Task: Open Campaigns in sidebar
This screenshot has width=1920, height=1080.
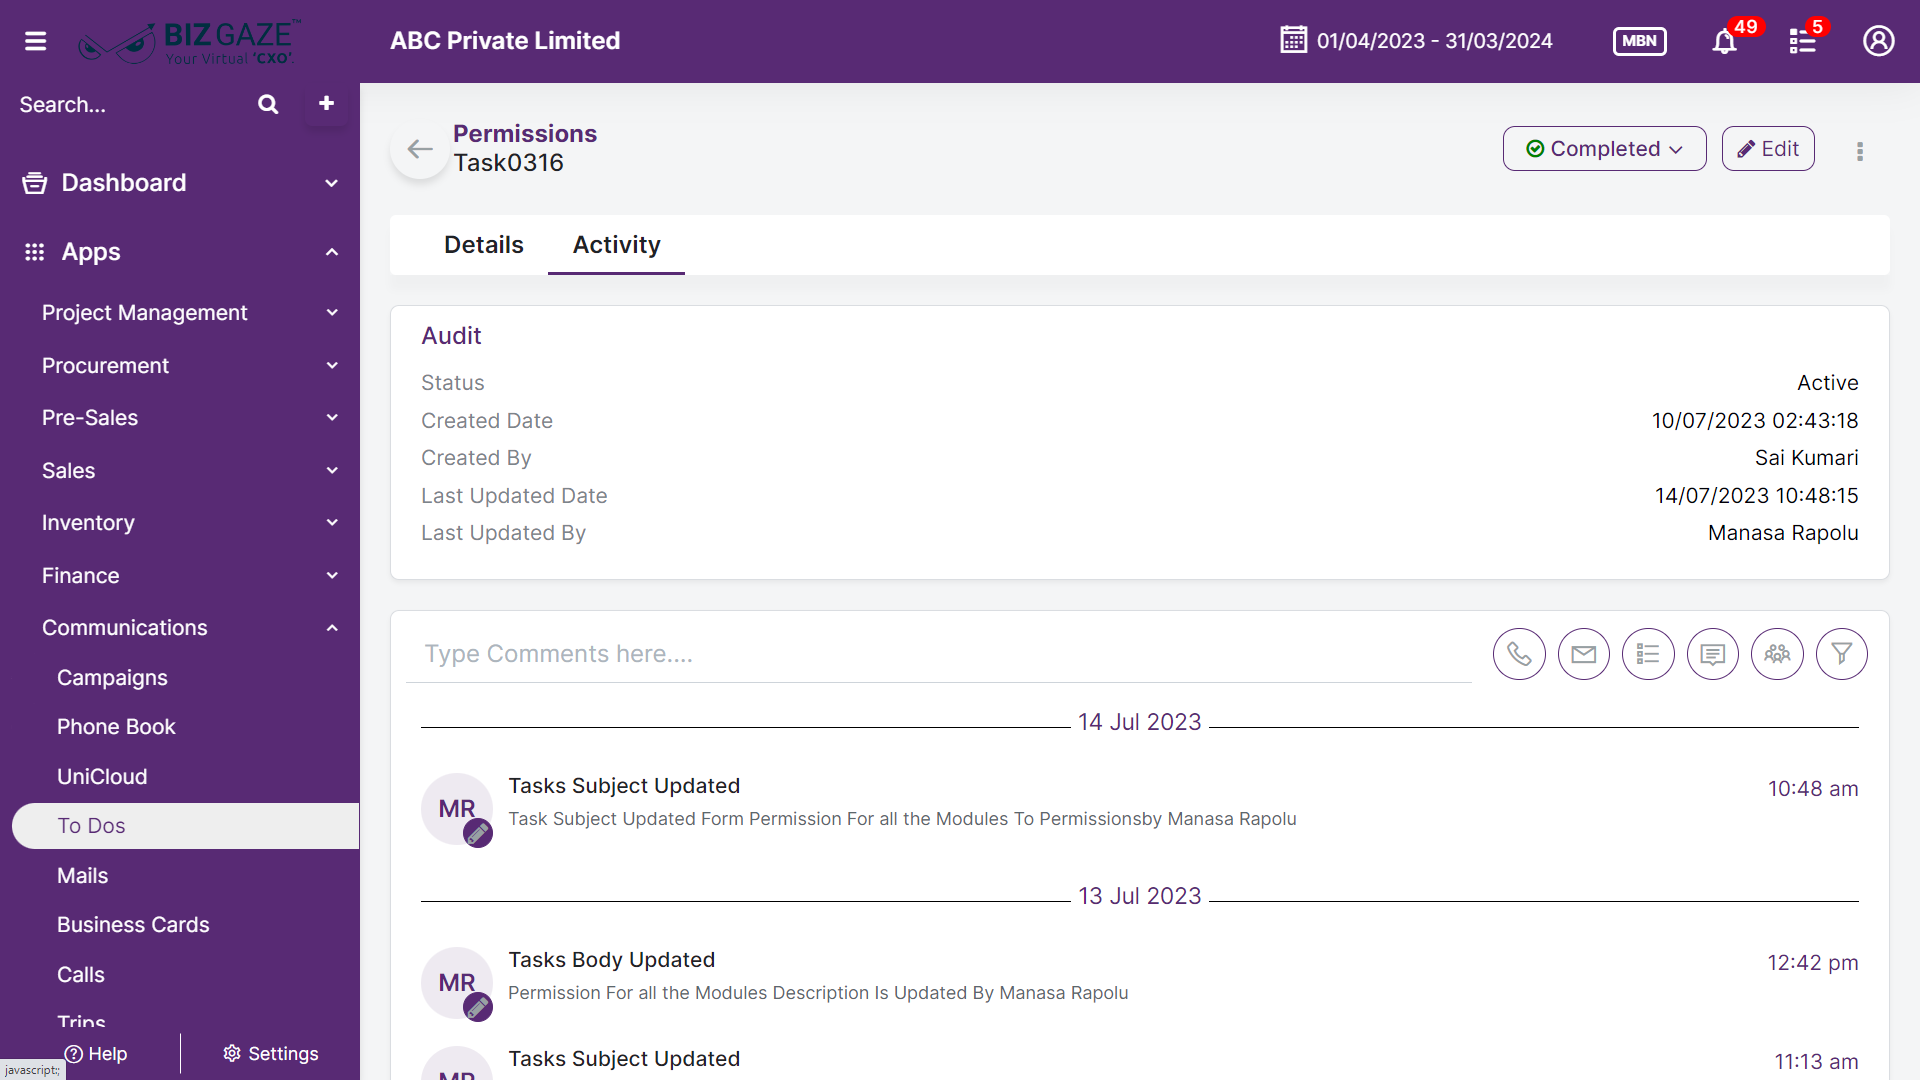Action: point(112,678)
